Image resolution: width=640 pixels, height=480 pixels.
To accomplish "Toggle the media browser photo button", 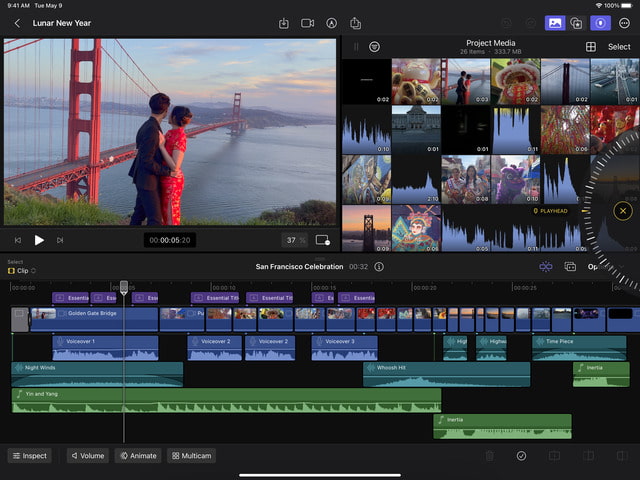I will pyautogui.click(x=554, y=22).
